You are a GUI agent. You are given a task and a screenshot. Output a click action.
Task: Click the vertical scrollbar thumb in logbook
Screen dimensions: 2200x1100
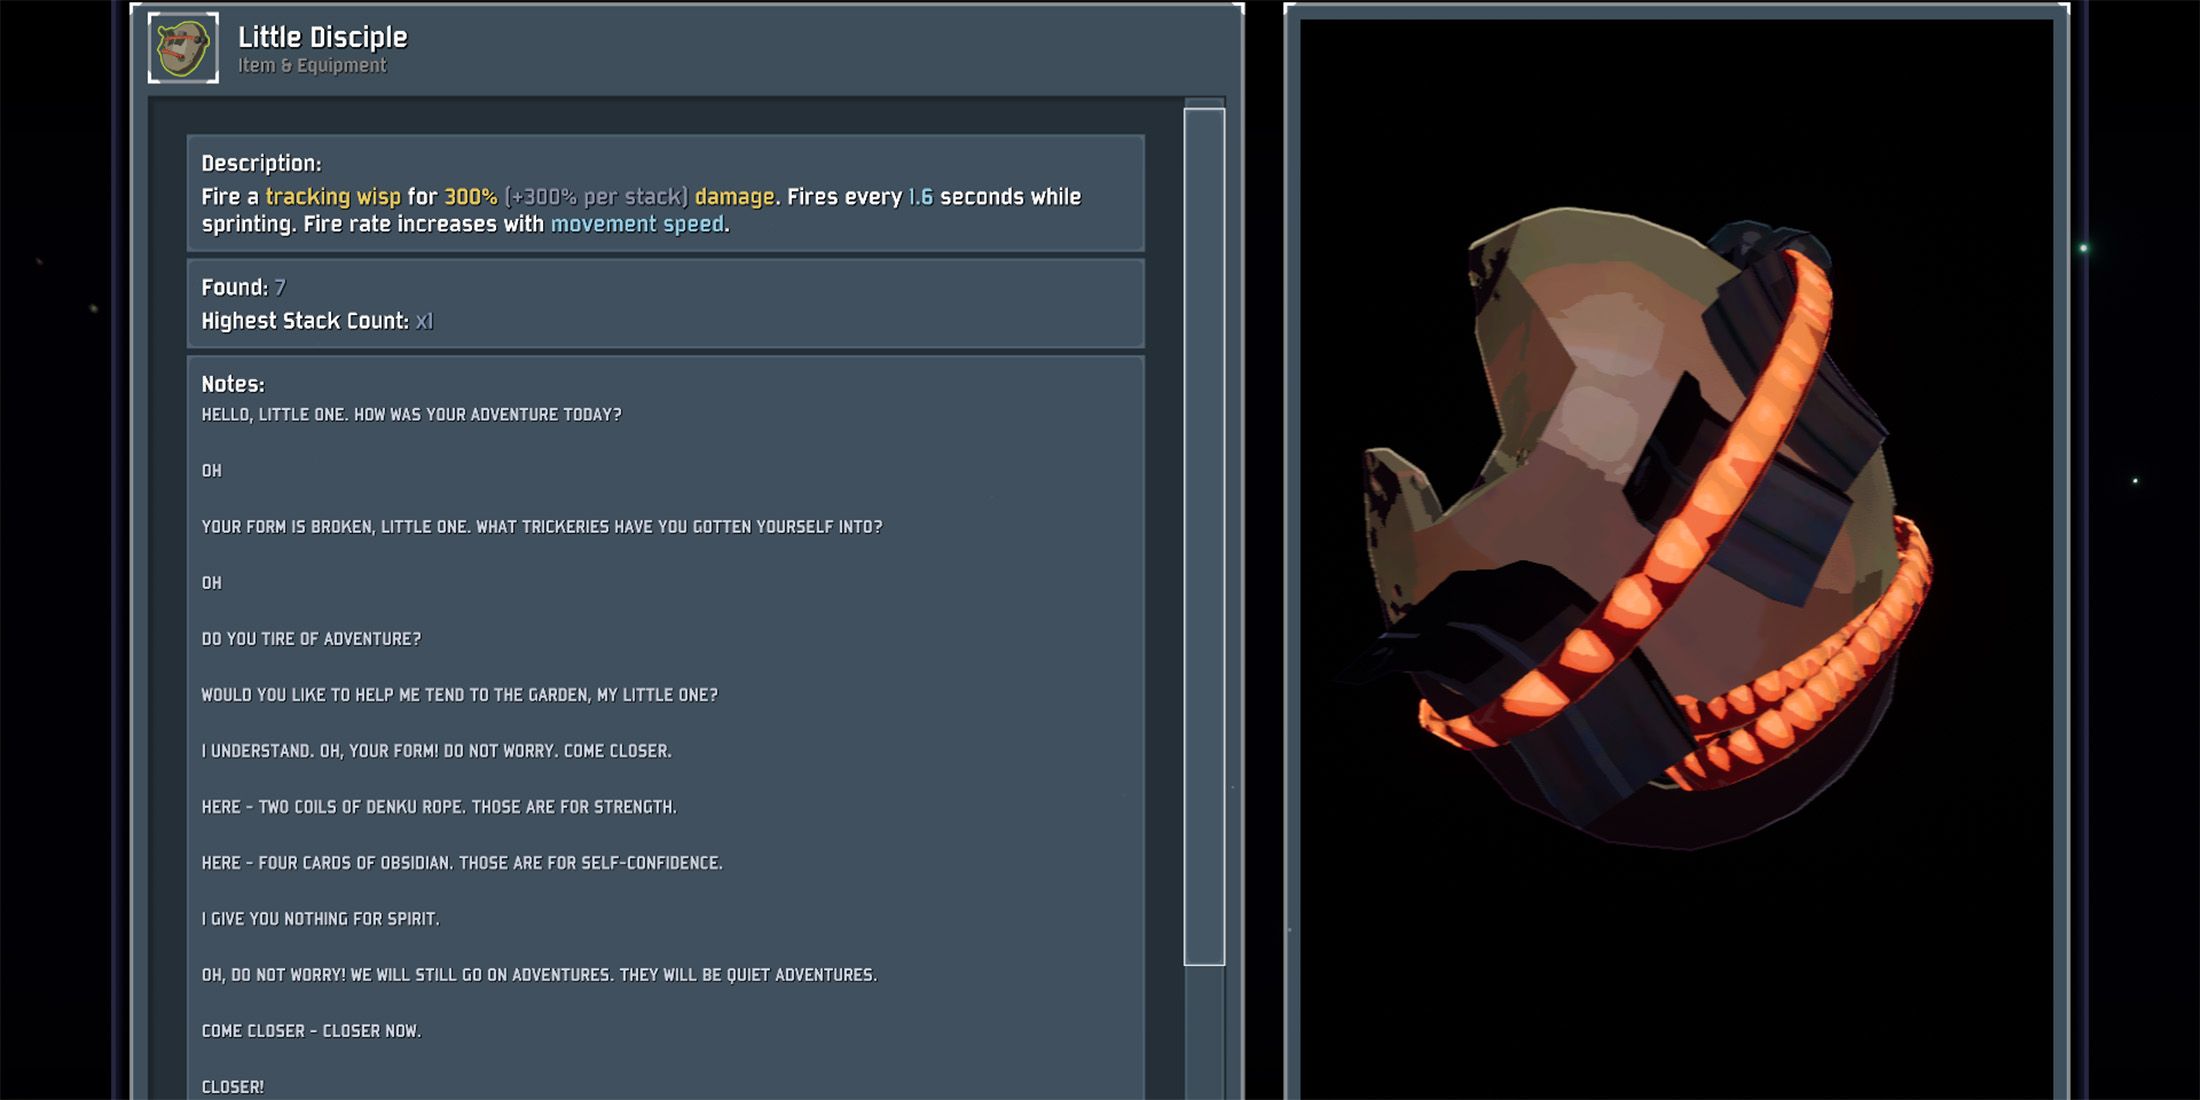click(1204, 536)
